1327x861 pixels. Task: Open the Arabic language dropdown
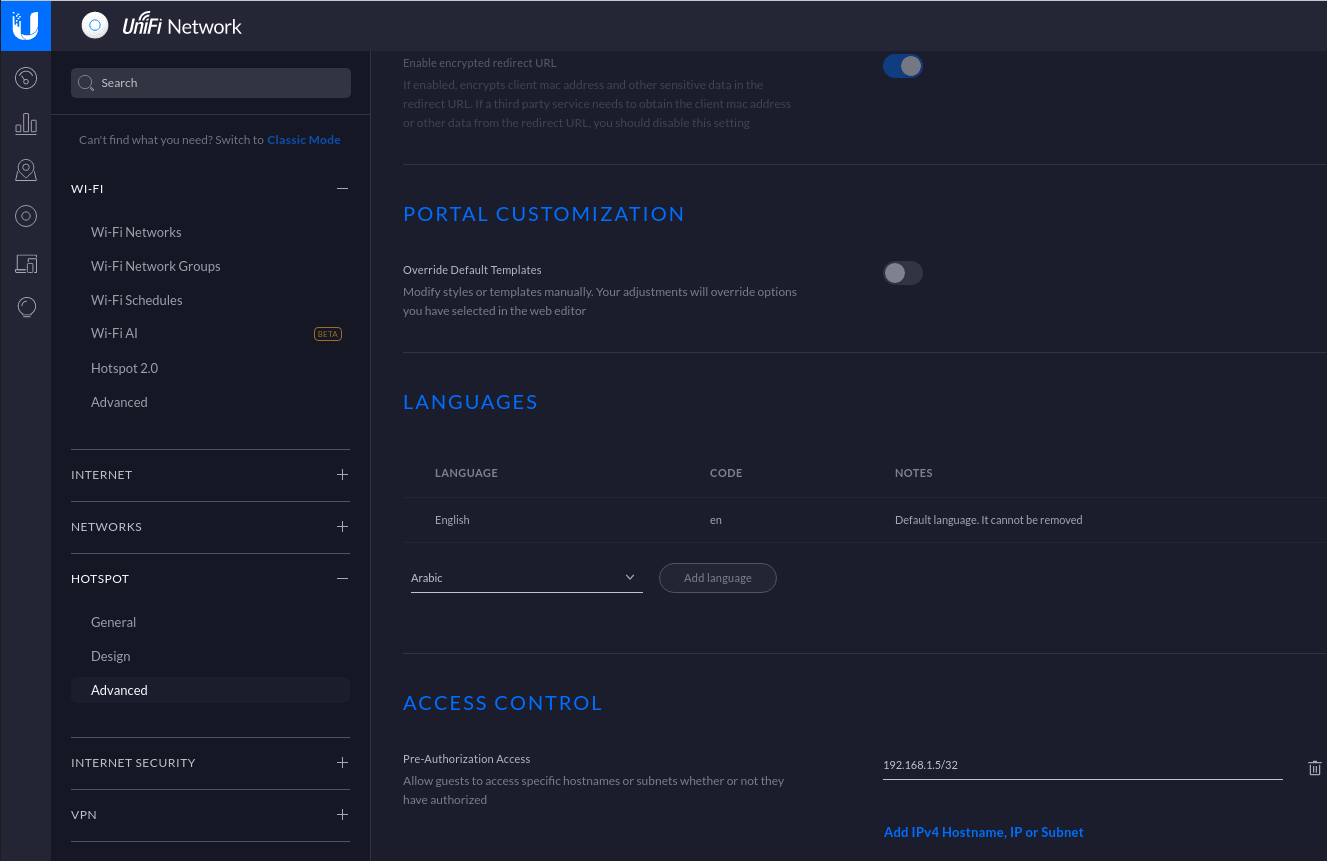[526, 577]
